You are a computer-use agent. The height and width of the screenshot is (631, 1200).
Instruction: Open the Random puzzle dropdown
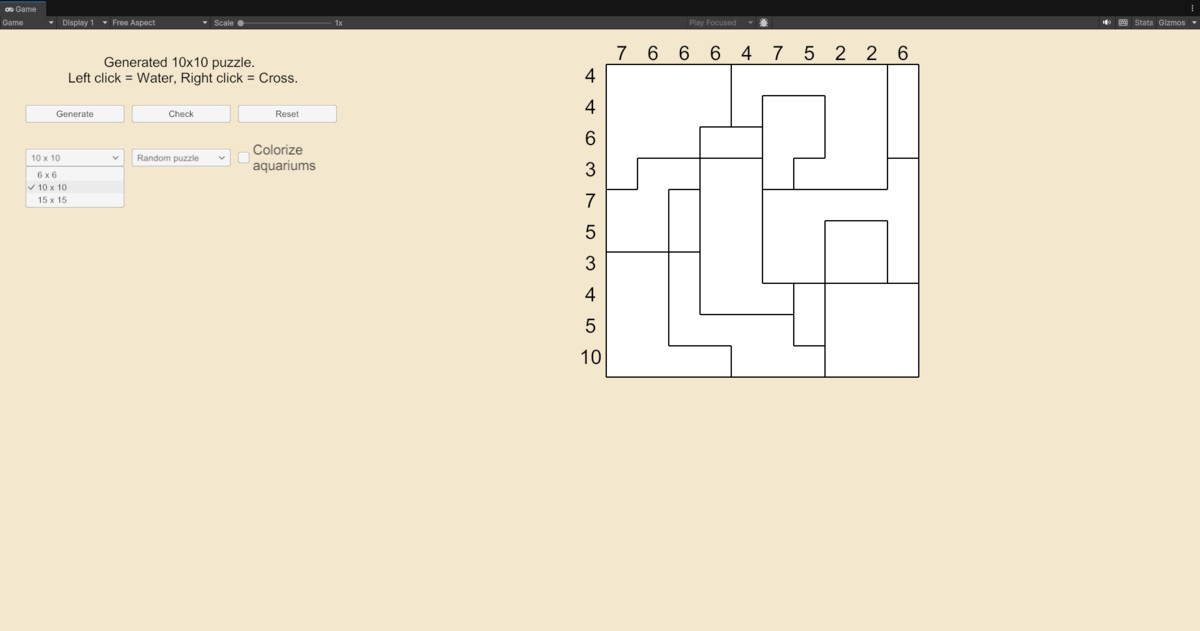point(181,158)
